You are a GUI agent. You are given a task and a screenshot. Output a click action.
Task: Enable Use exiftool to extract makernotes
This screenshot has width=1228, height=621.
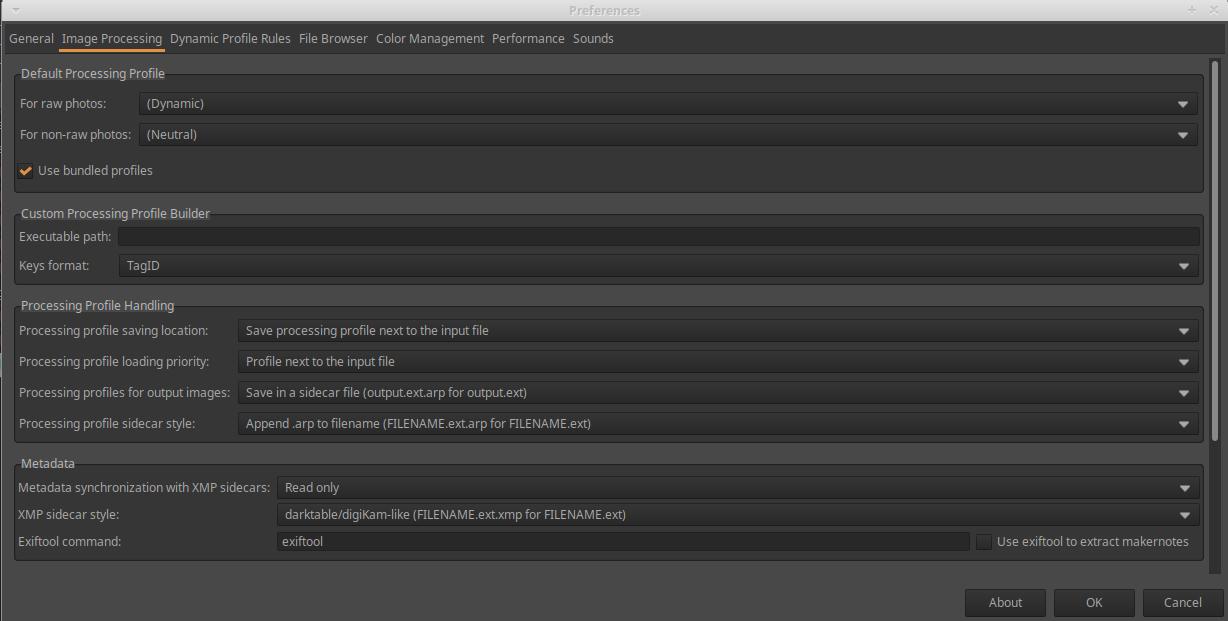point(984,542)
